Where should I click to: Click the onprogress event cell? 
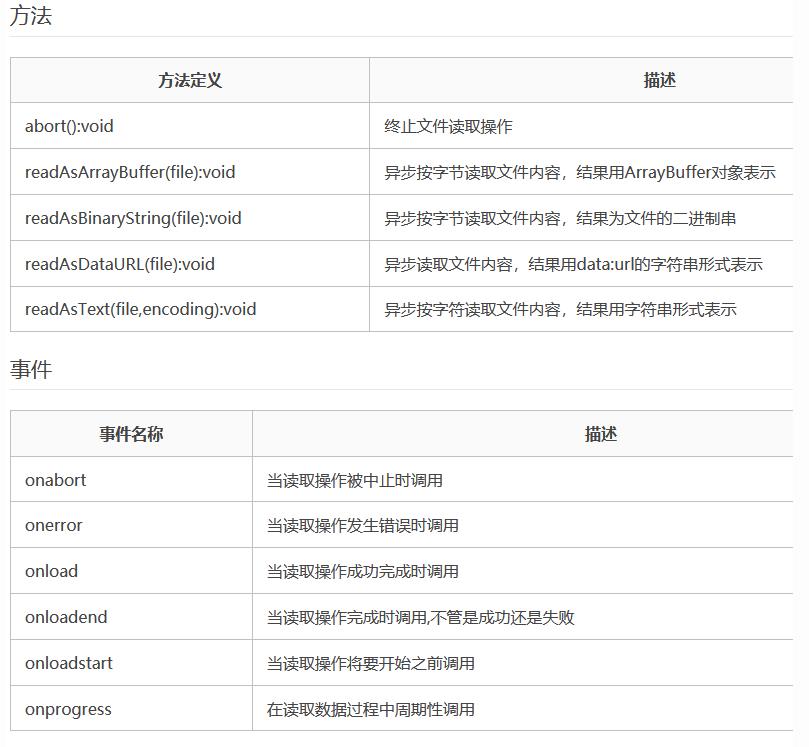[x=68, y=709]
